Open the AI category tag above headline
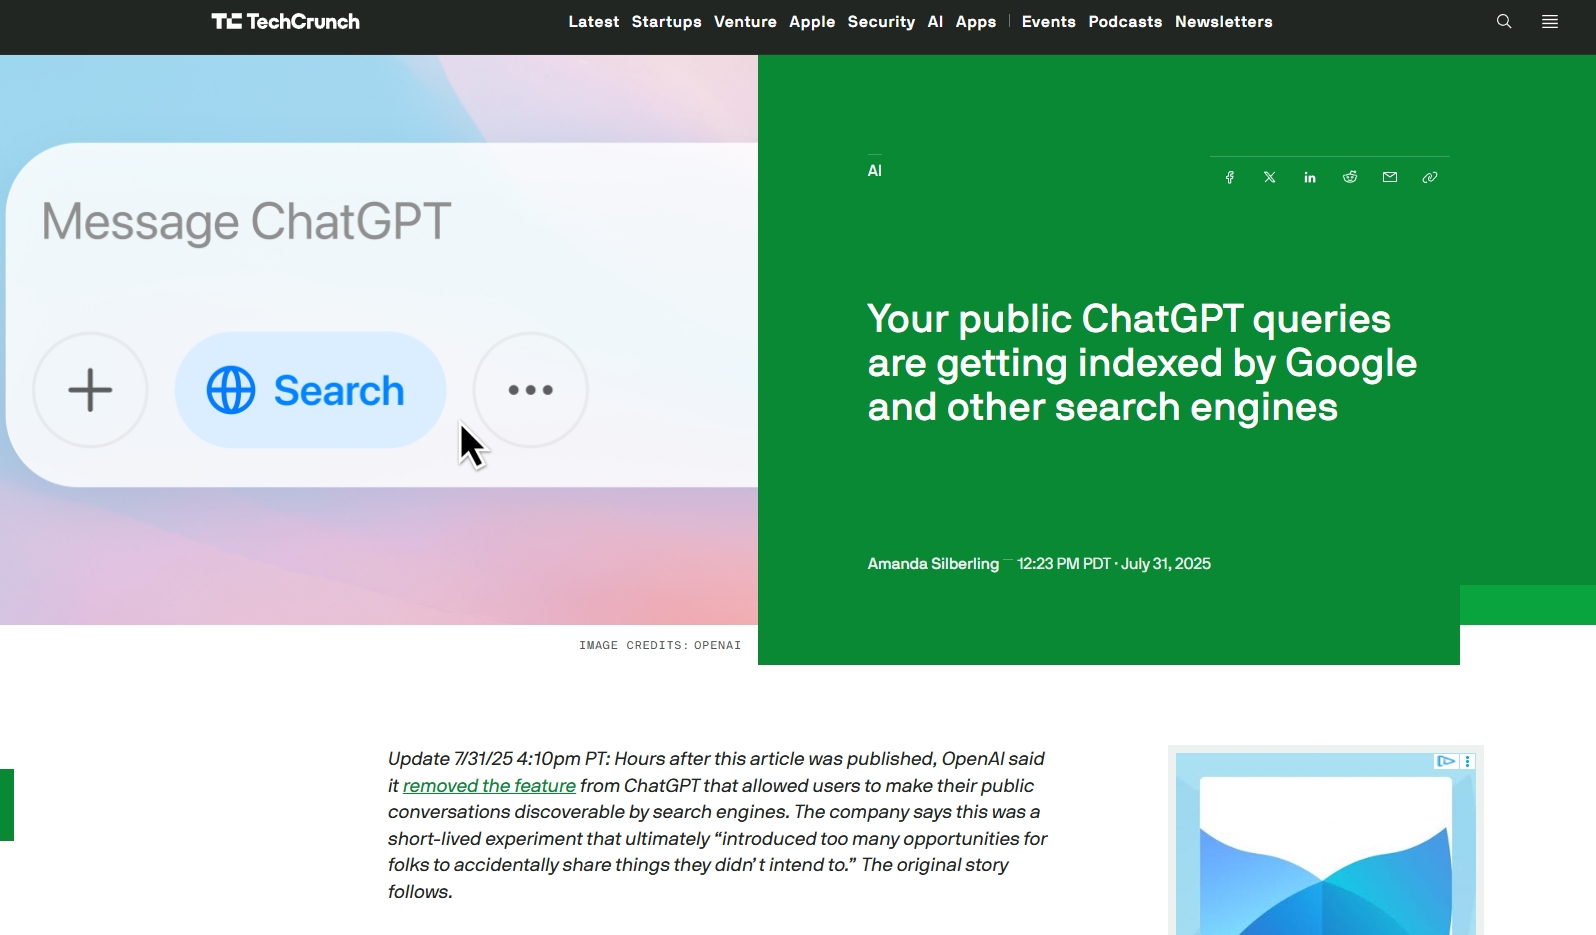The image size is (1596, 935). (875, 171)
